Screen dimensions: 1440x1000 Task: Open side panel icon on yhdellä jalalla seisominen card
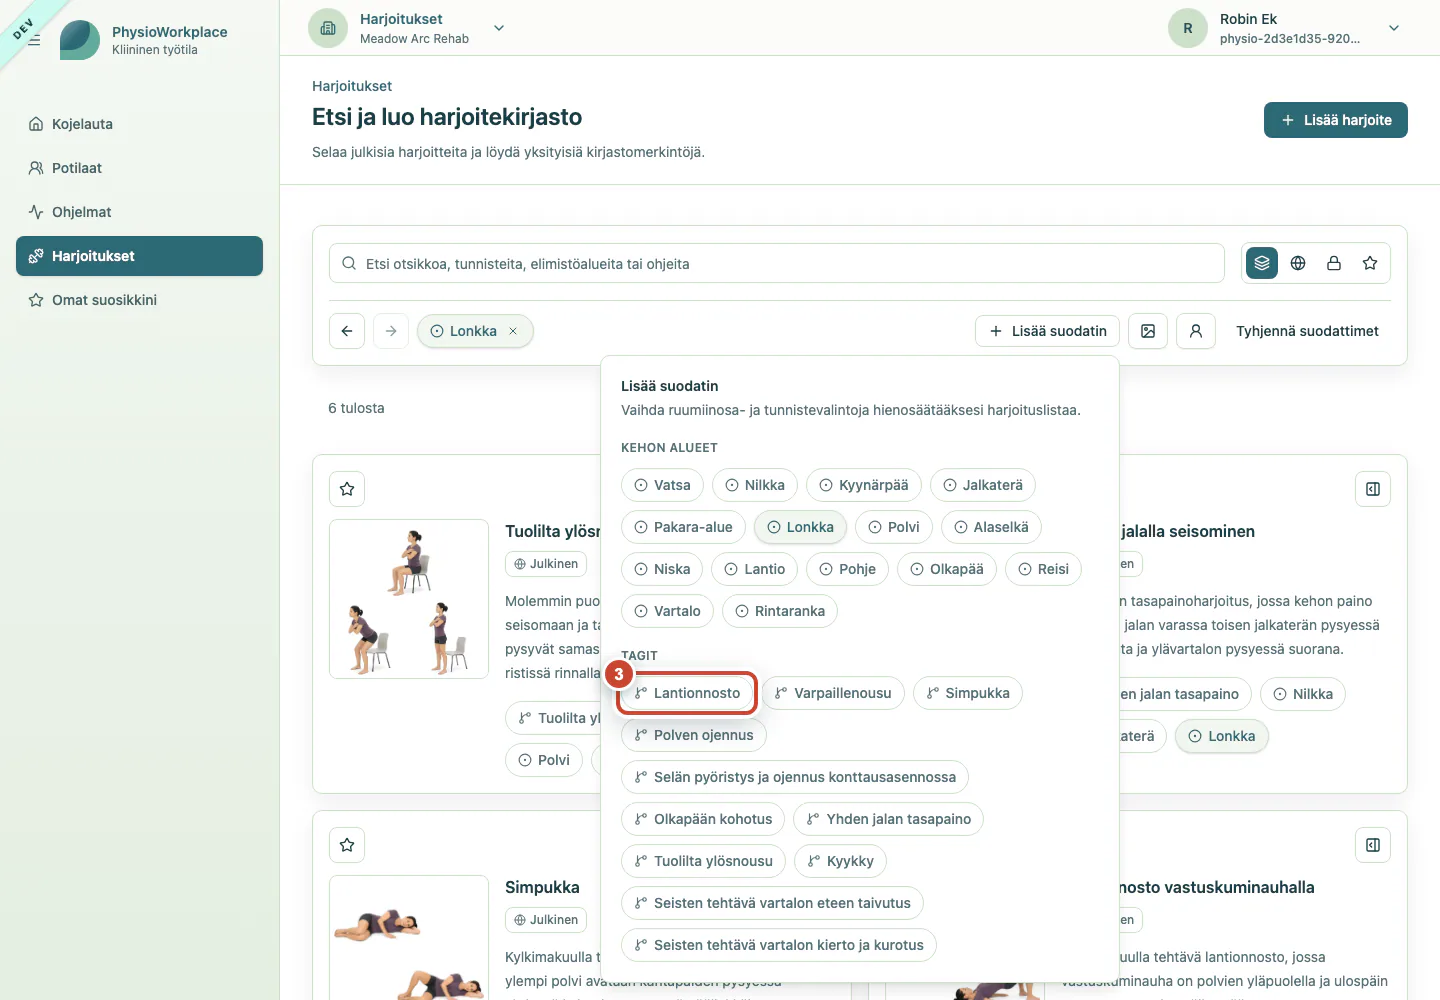(1373, 489)
